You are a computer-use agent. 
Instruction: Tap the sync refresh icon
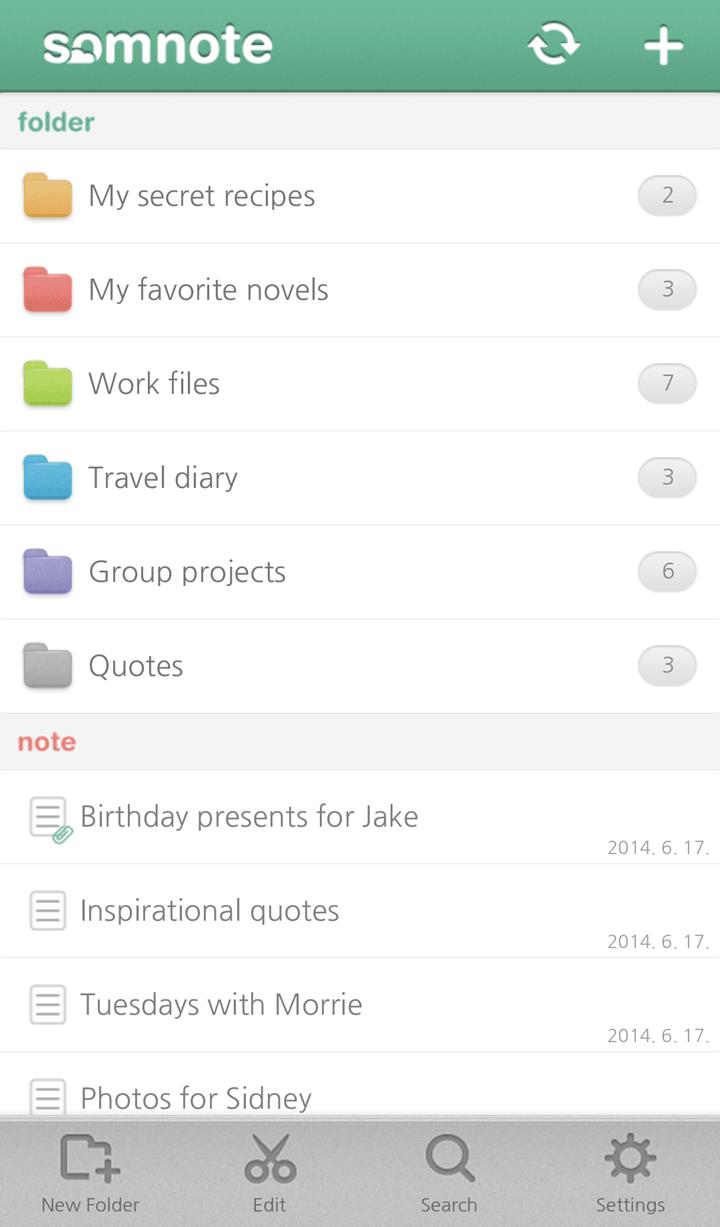point(554,46)
